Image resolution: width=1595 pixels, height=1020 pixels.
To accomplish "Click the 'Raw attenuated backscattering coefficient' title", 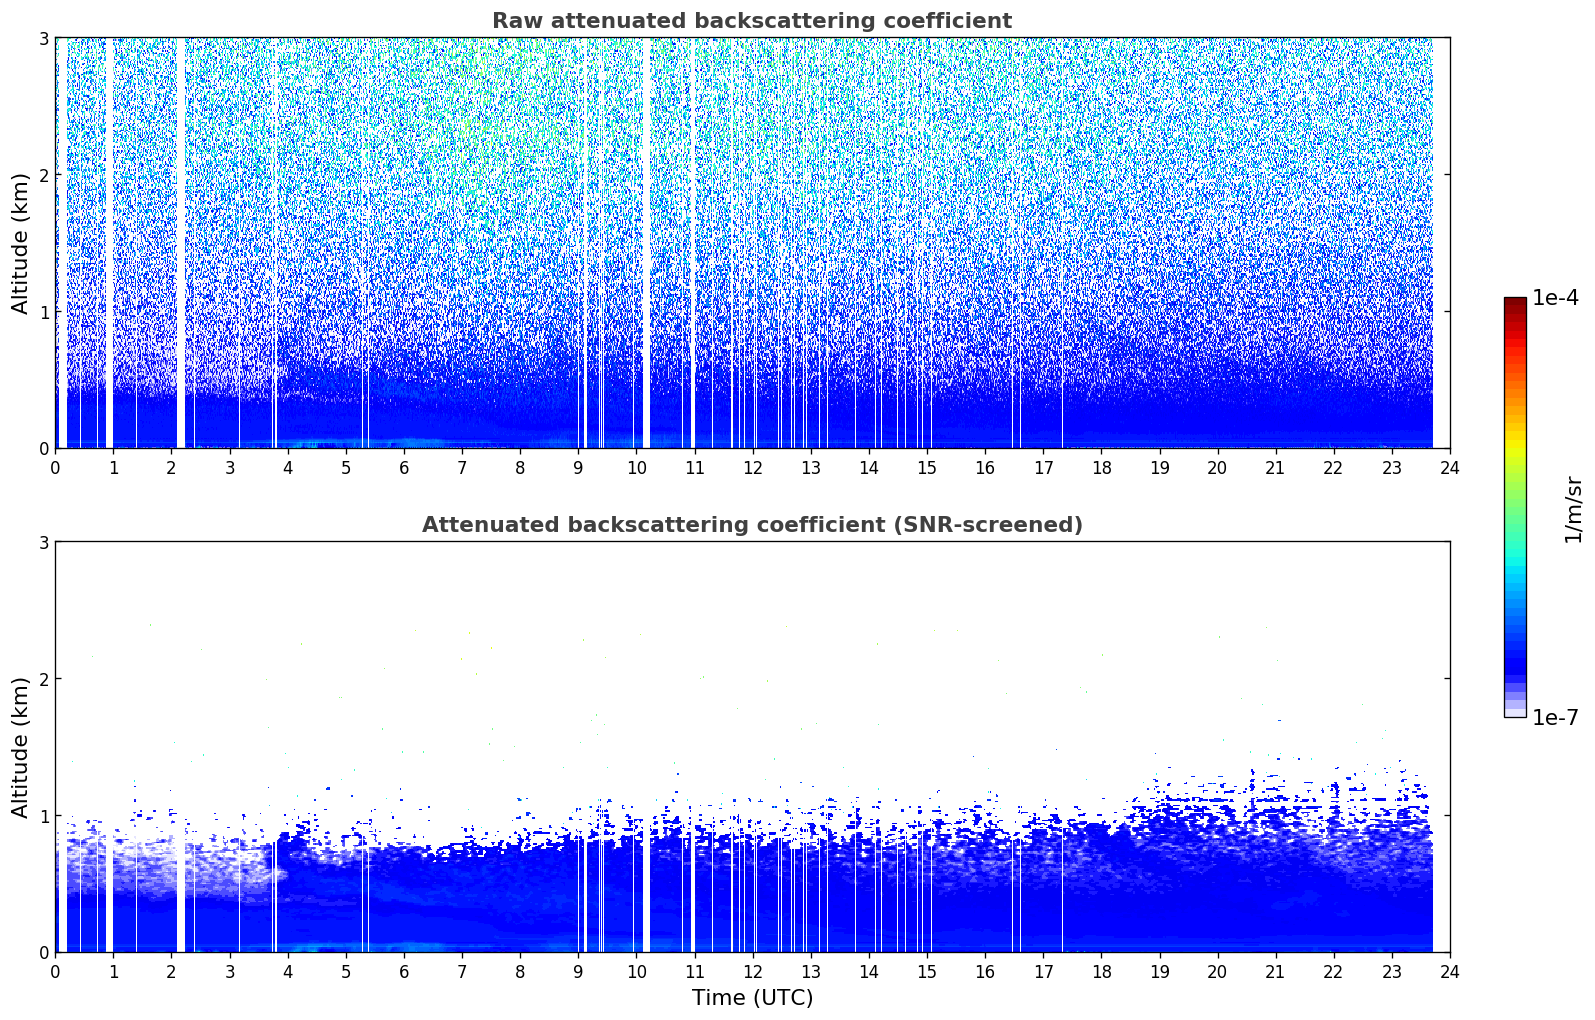I will pyautogui.click(x=752, y=21).
